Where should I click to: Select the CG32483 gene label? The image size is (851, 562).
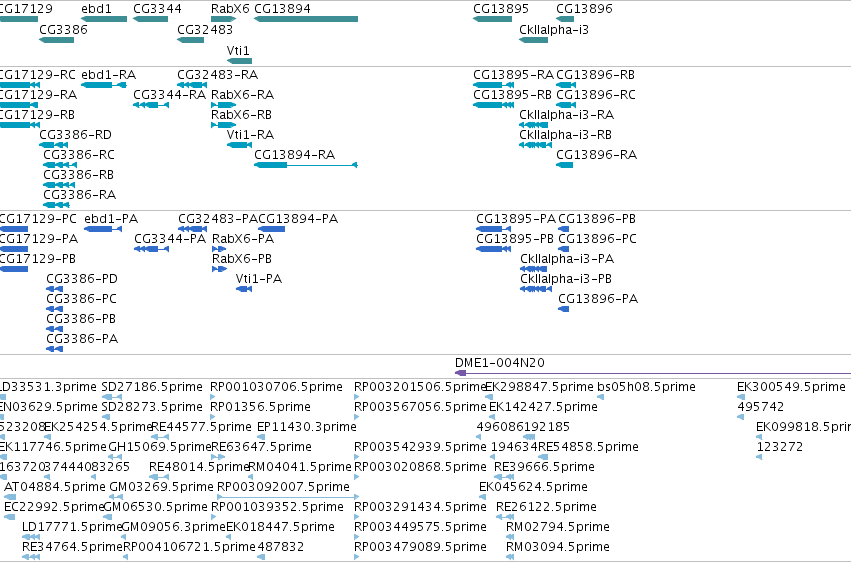205,30
